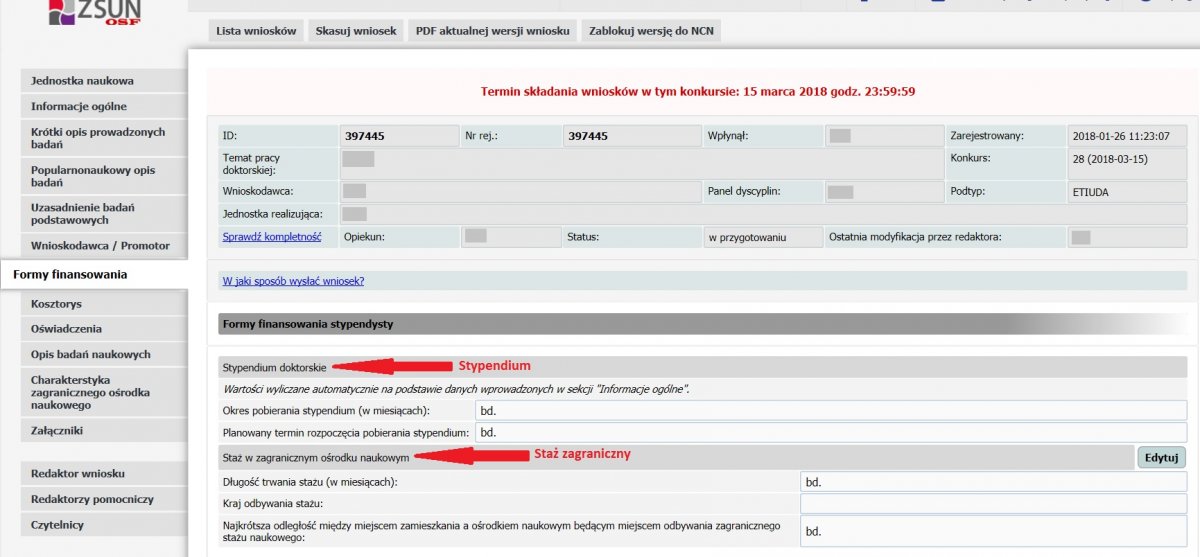Screen dimensions: 1200x557
Task: Click the Sprawdź kompletność link
Action: [271, 237]
